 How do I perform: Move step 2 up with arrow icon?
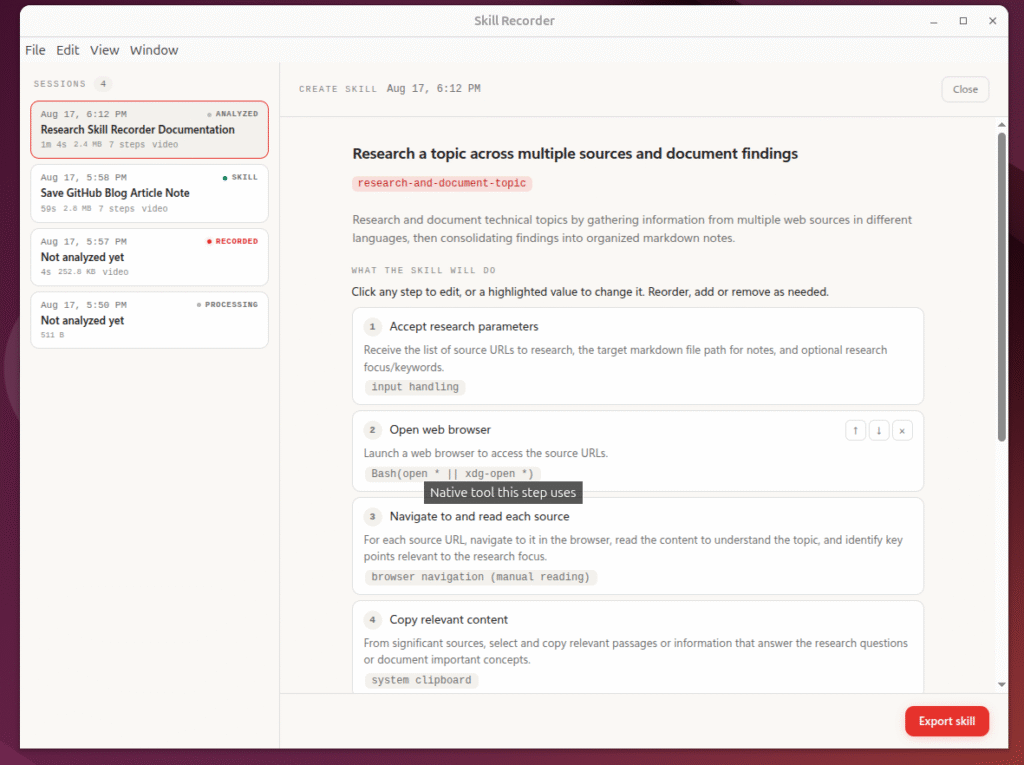(855, 431)
